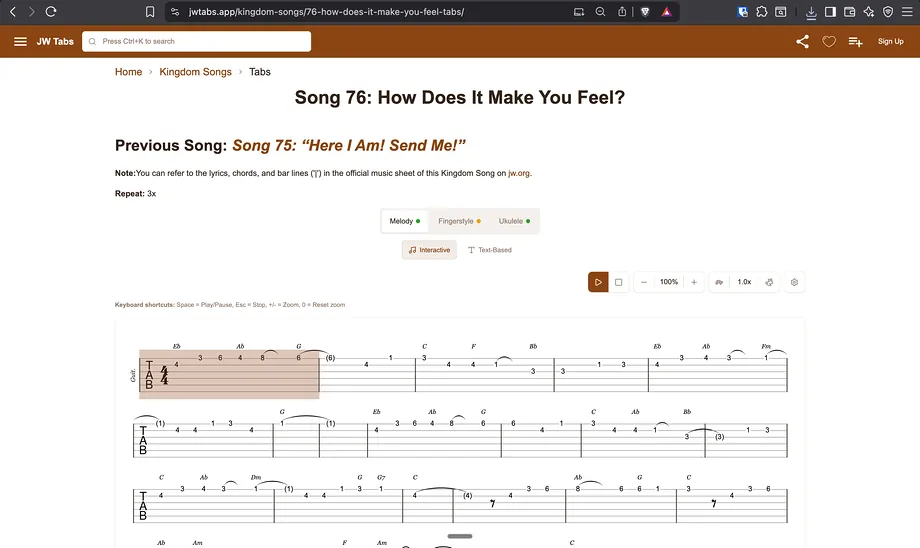
Task: Slow down playback with the turtle icon
Action: pos(719,282)
